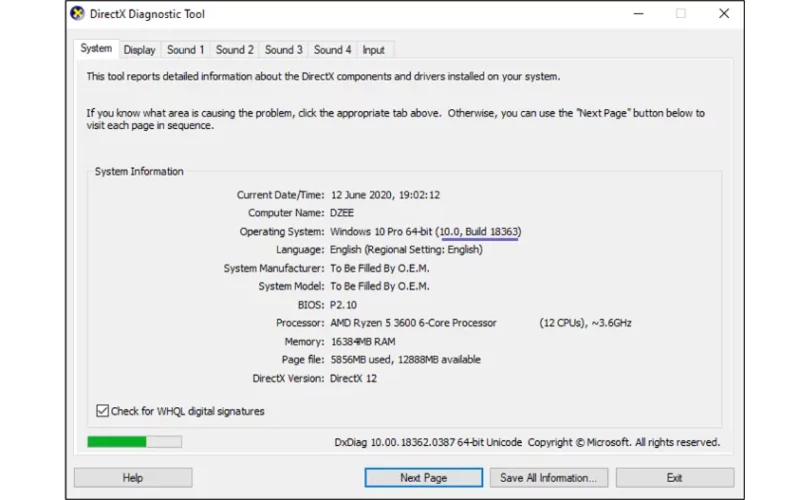Click the Next Page button
800x500 pixels.
click(423, 478)
